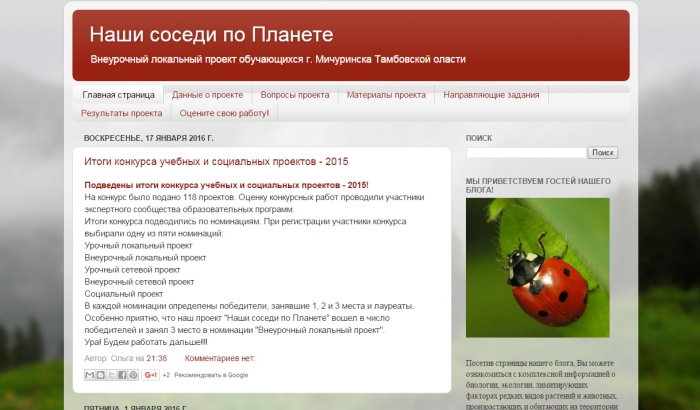Screen dimensions: 700x410
Task: Open post title Итоги конкурса link
Action: click(216, 161)
